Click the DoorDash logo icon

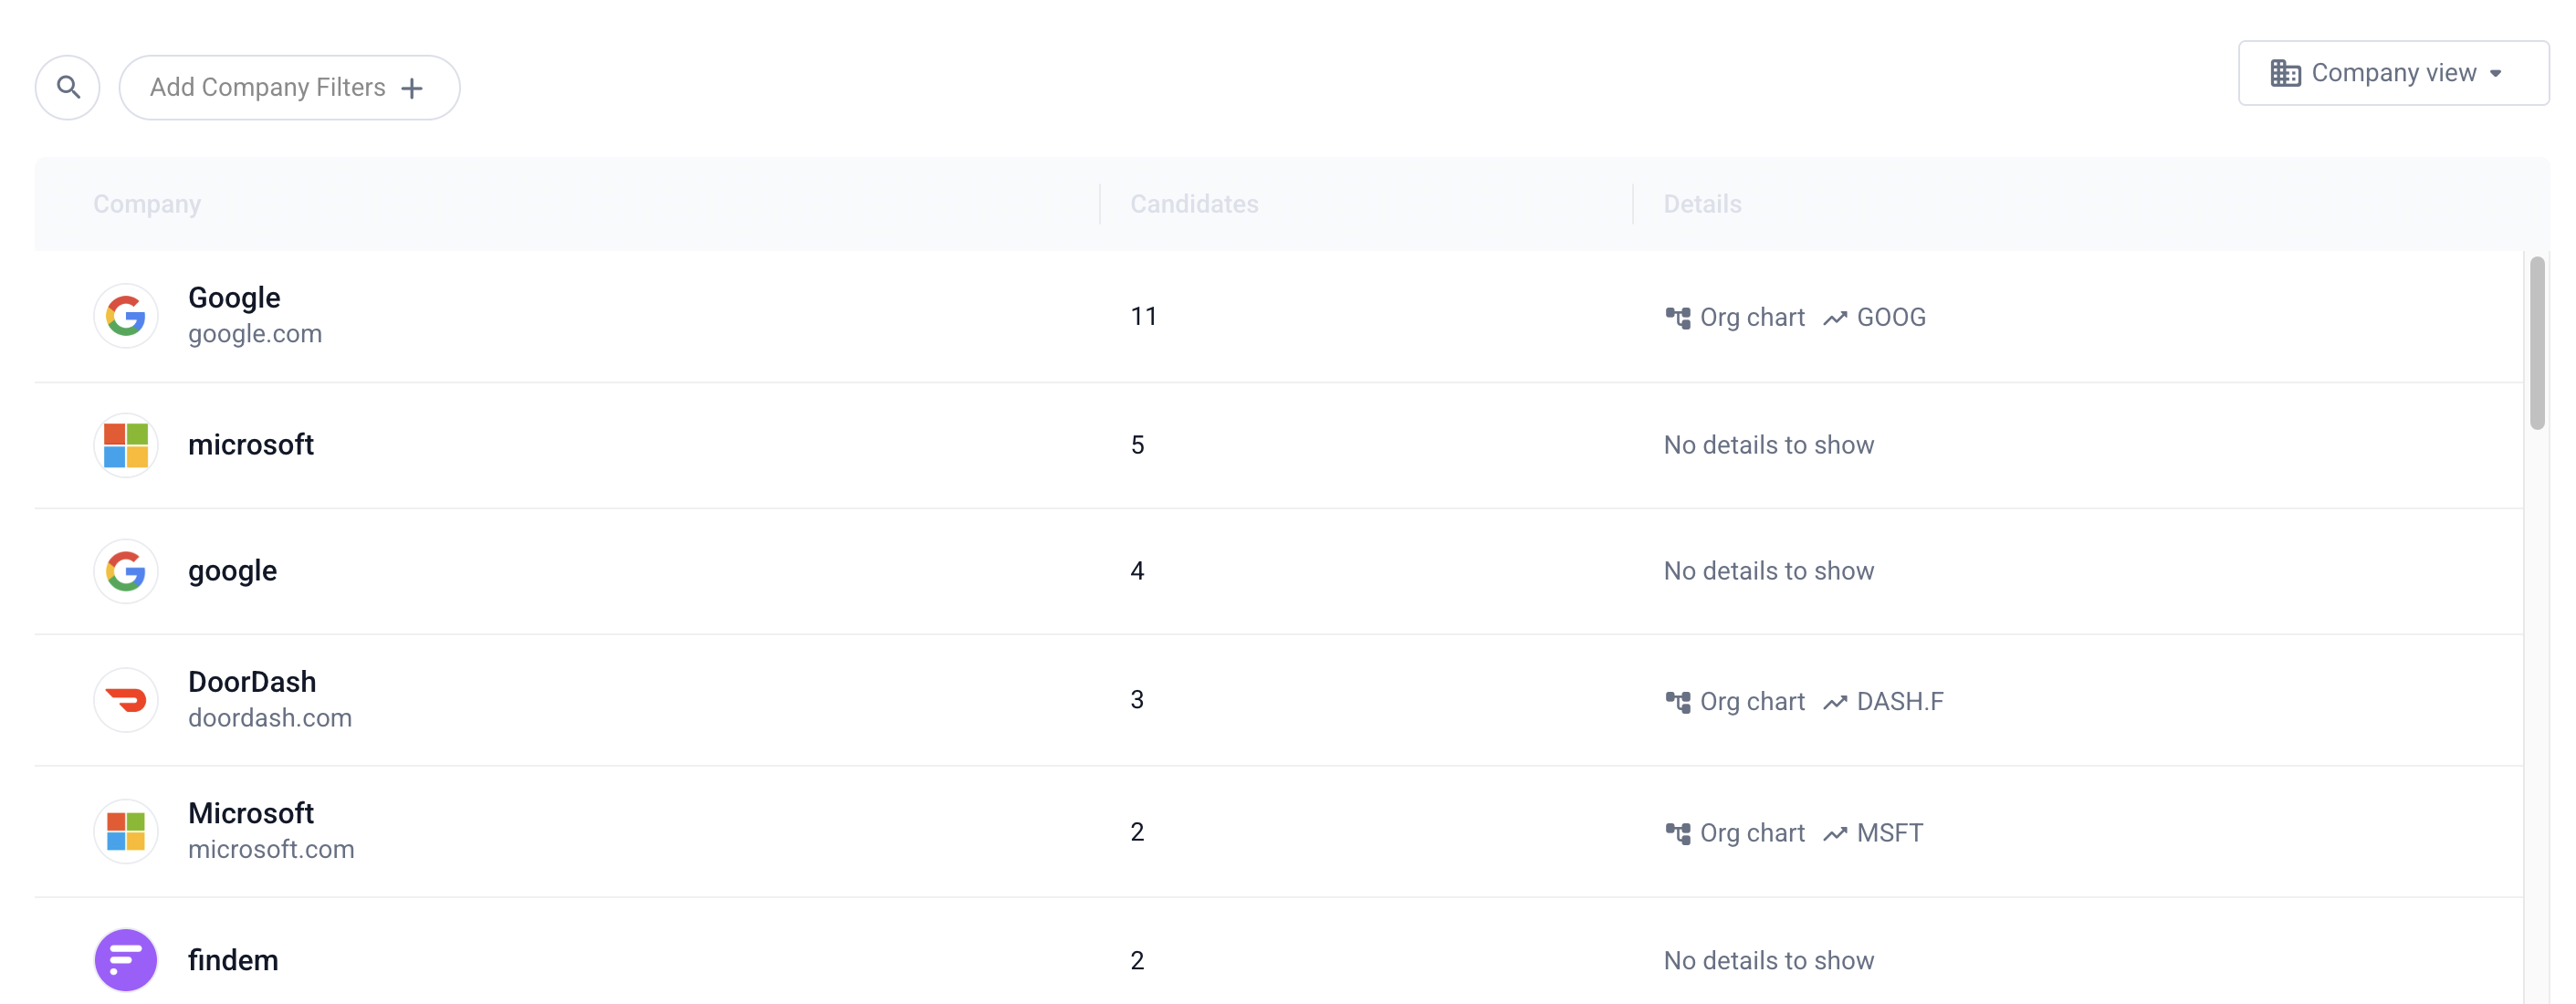point(126,700)
